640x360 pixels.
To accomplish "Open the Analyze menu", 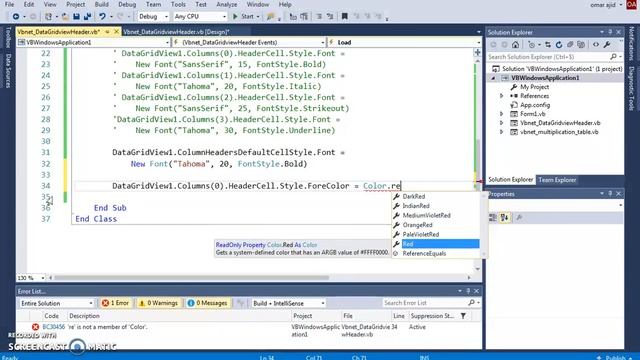I will [x=227, y=4].
